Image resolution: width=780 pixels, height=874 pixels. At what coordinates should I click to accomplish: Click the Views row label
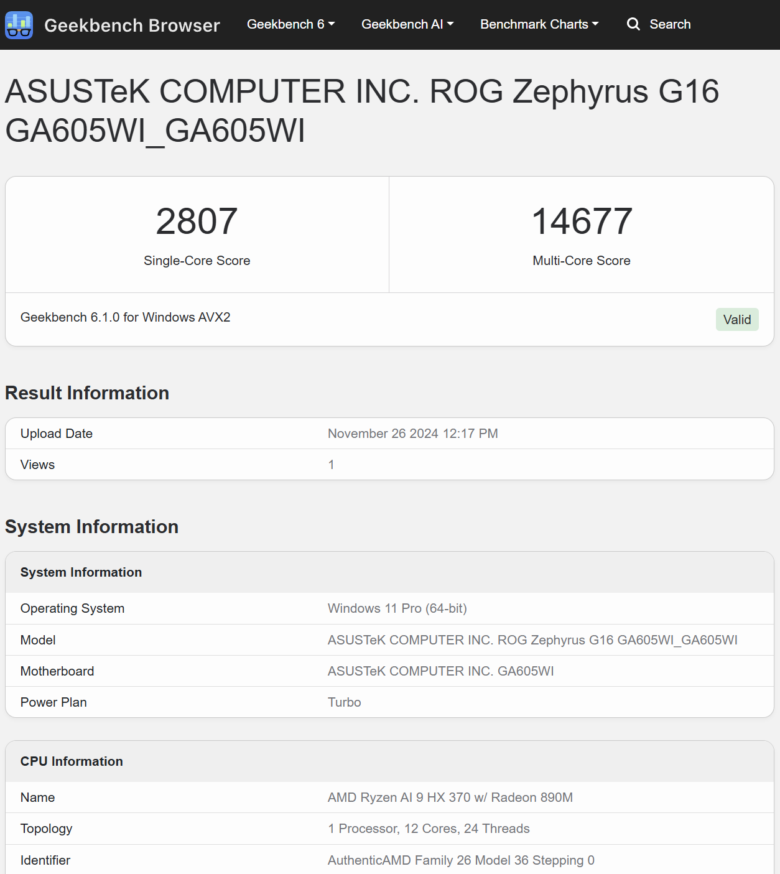37,465
